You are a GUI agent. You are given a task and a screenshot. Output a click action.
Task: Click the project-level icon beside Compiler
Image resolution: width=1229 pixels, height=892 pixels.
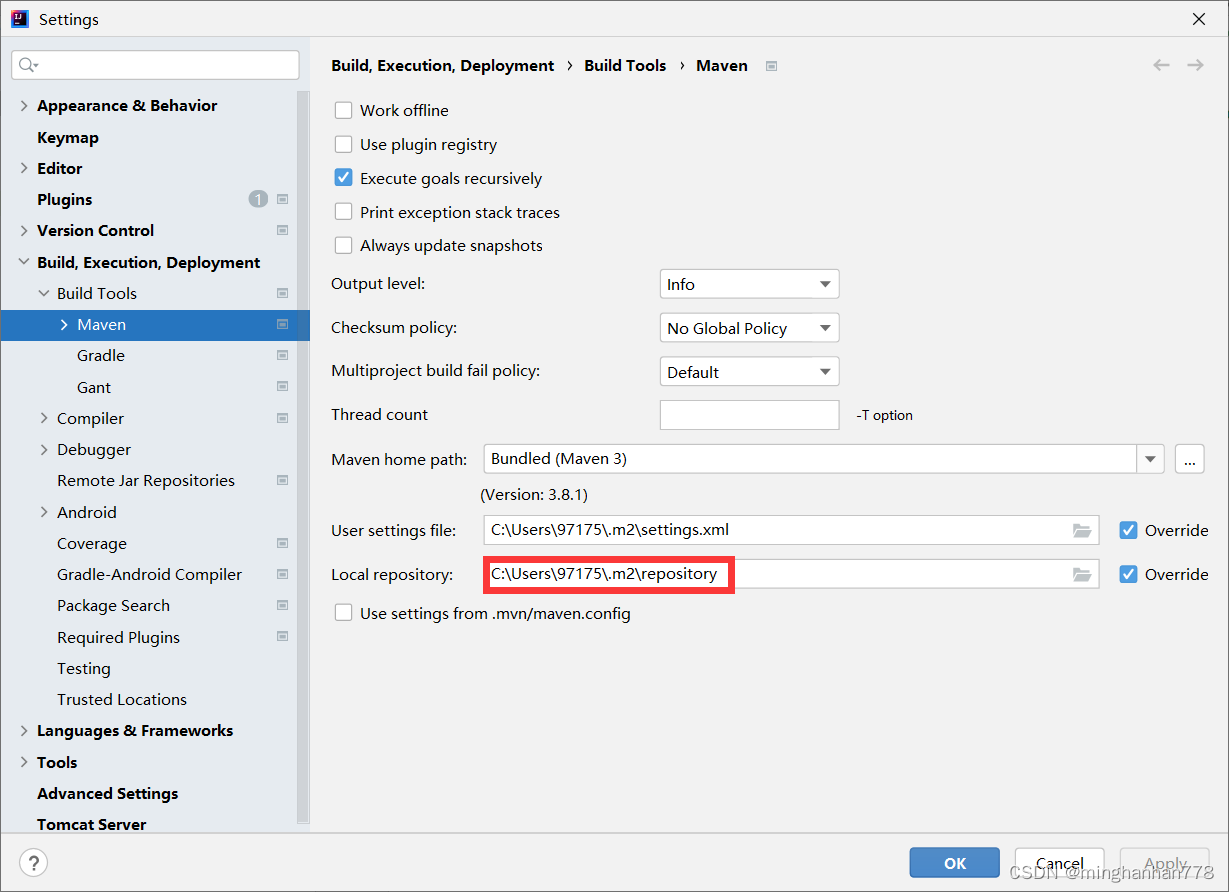pyautogui.click(x=283, y=418)
